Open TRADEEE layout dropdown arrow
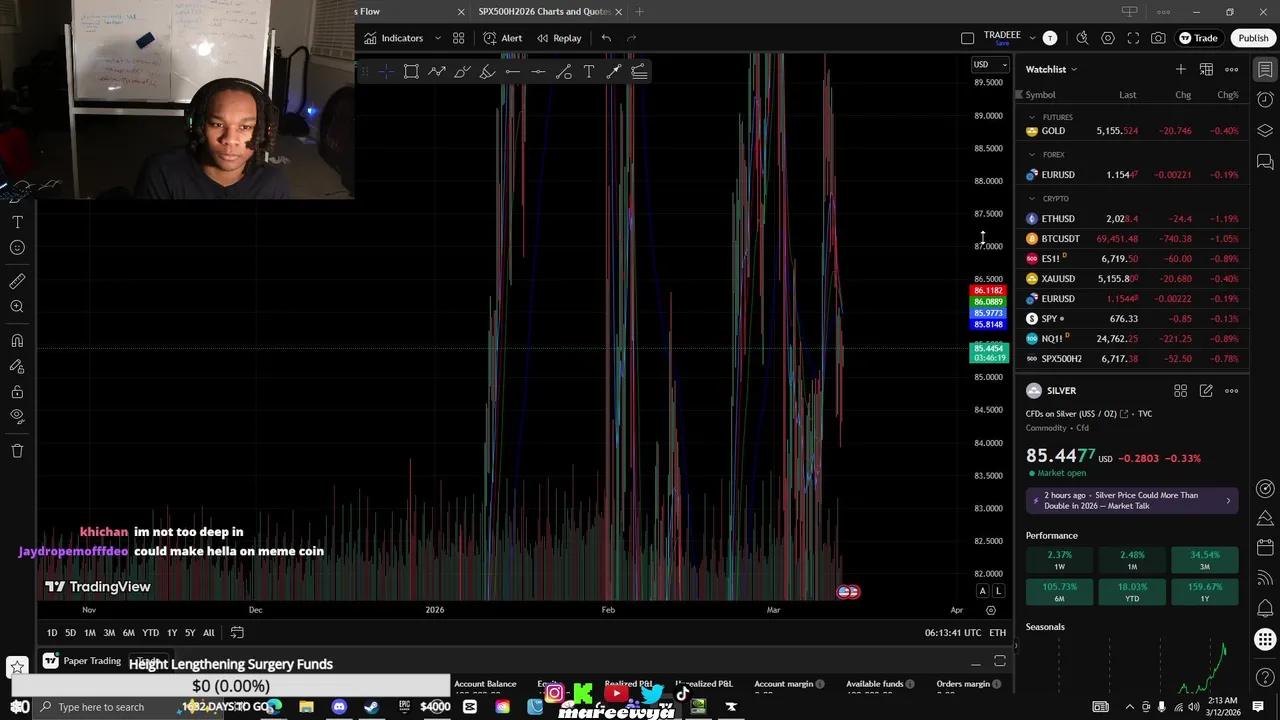The width and height of the screenshot is (1280, 720). point(1031,38)
